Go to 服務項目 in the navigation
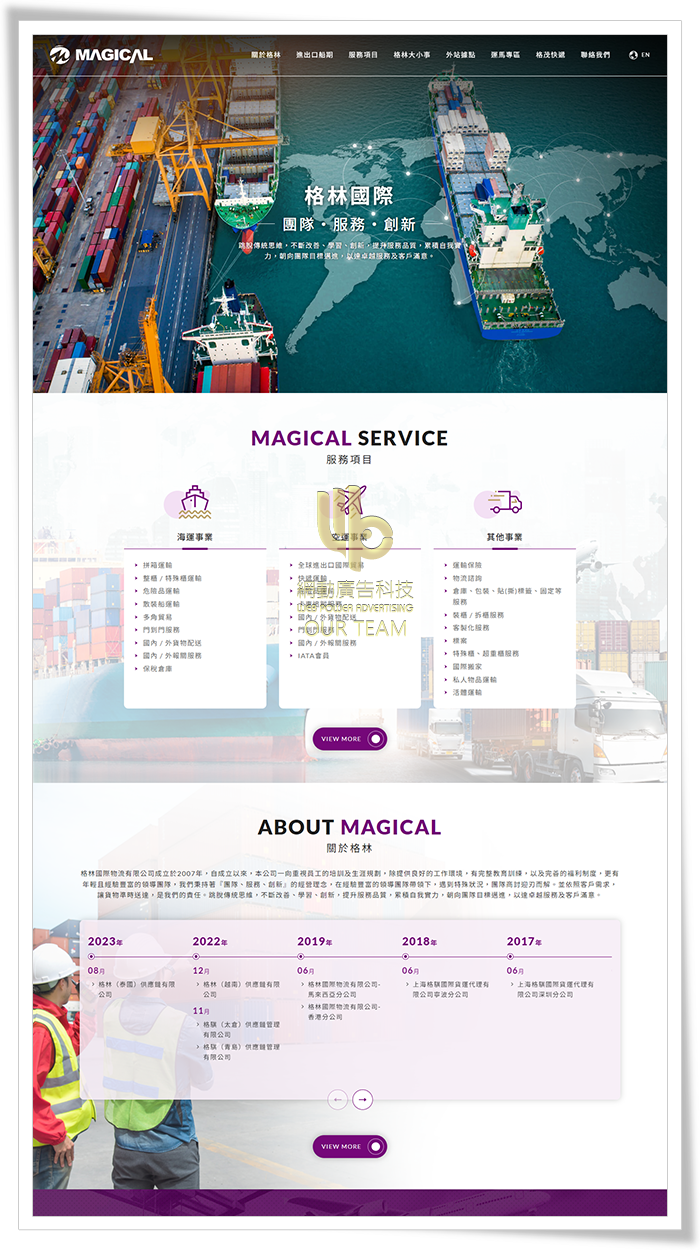 363,55
